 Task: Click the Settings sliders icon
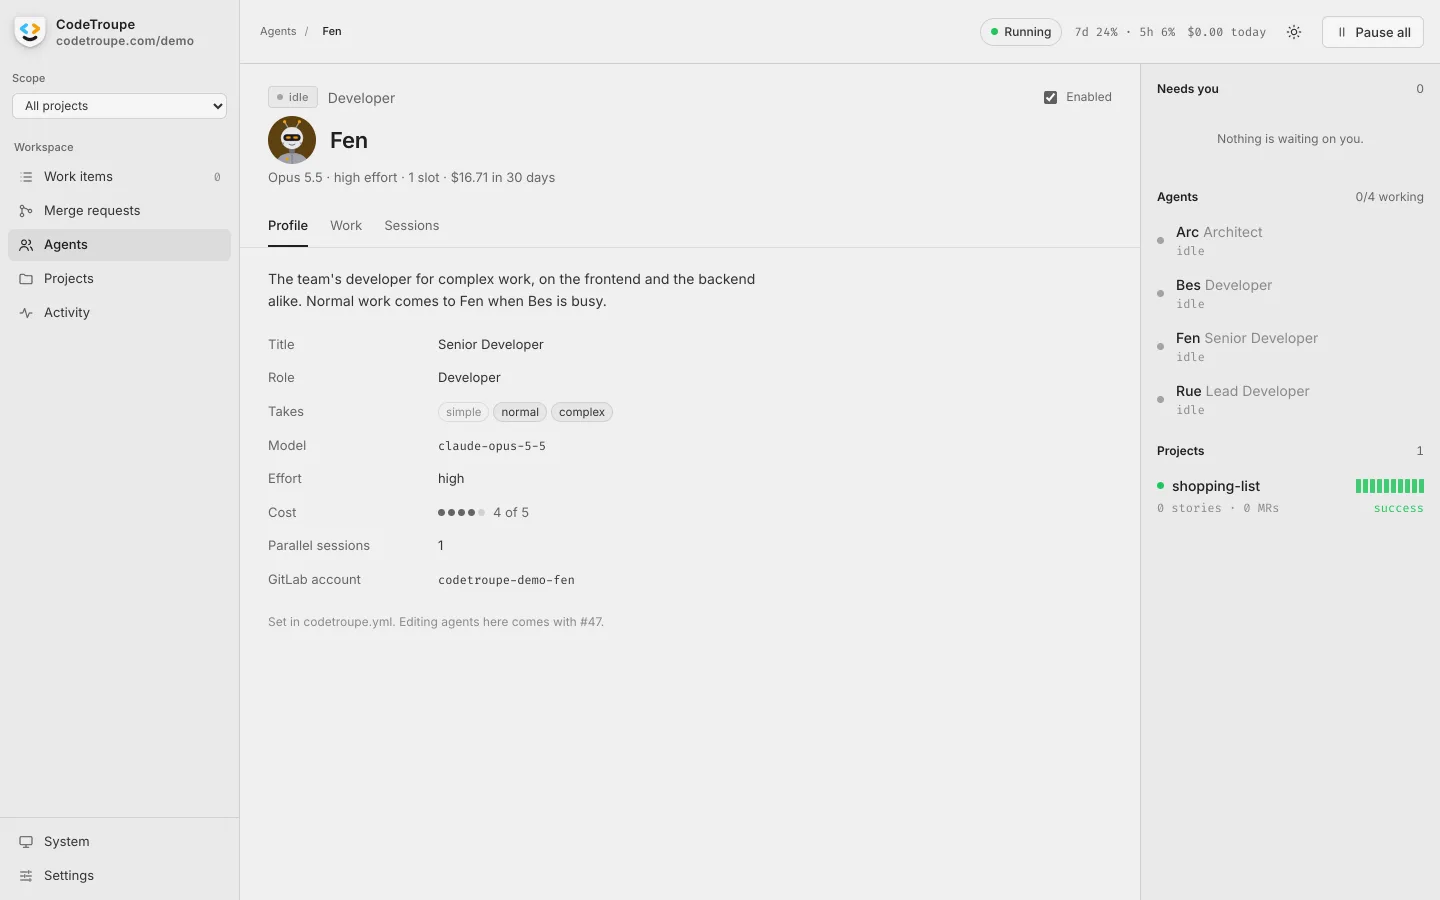(x=26, y=876)
